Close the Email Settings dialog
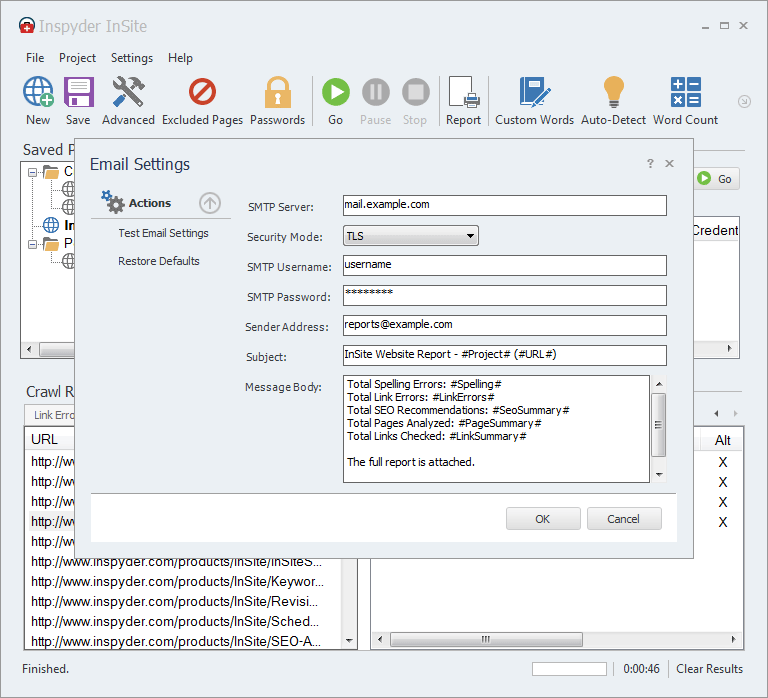The height and width of the screenshot is (698, 768). click(670, 164)
